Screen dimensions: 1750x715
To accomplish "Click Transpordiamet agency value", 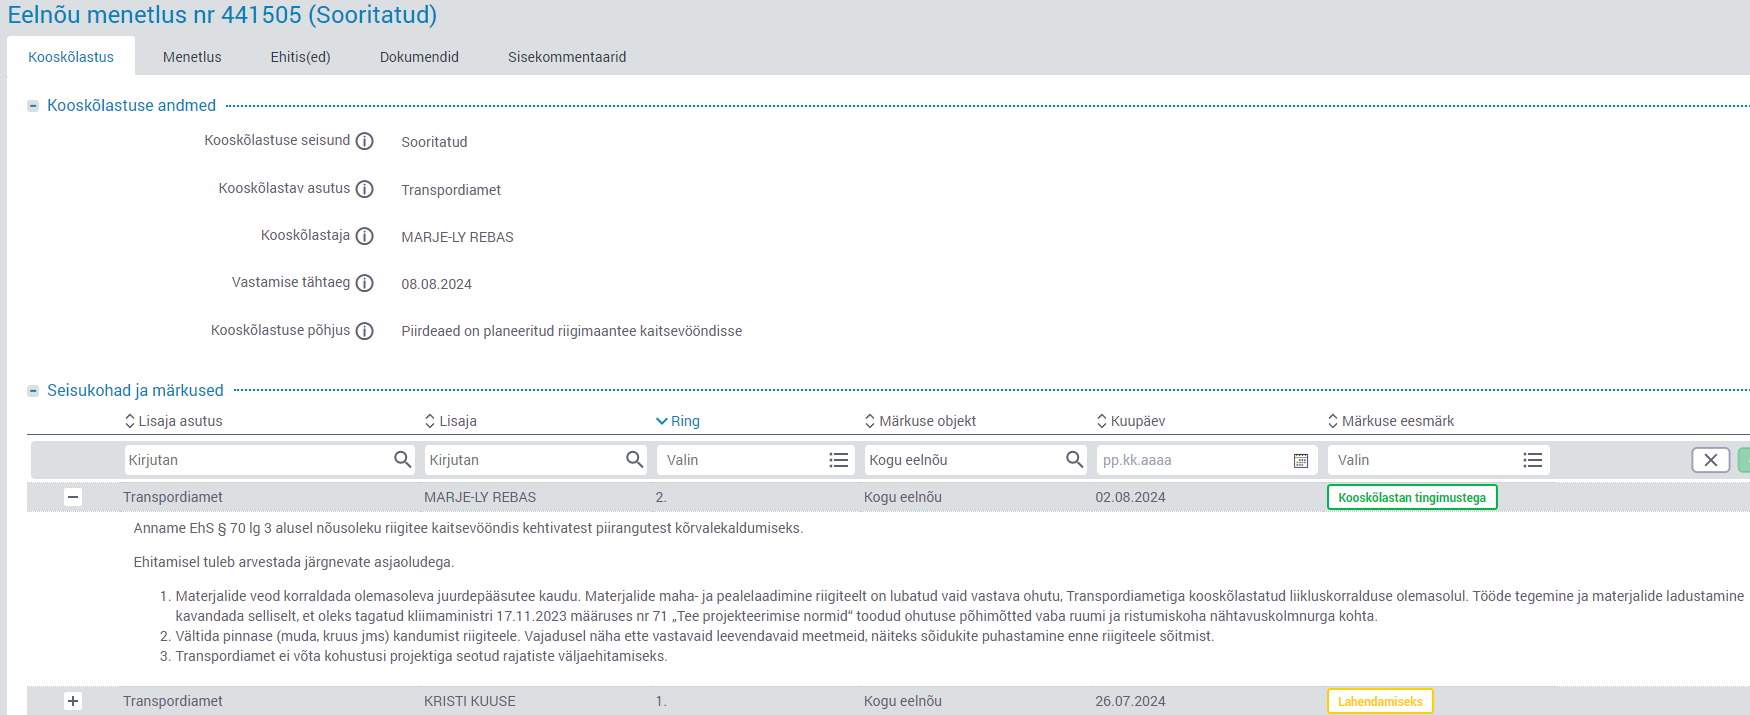I will click(x=451, y=190).
